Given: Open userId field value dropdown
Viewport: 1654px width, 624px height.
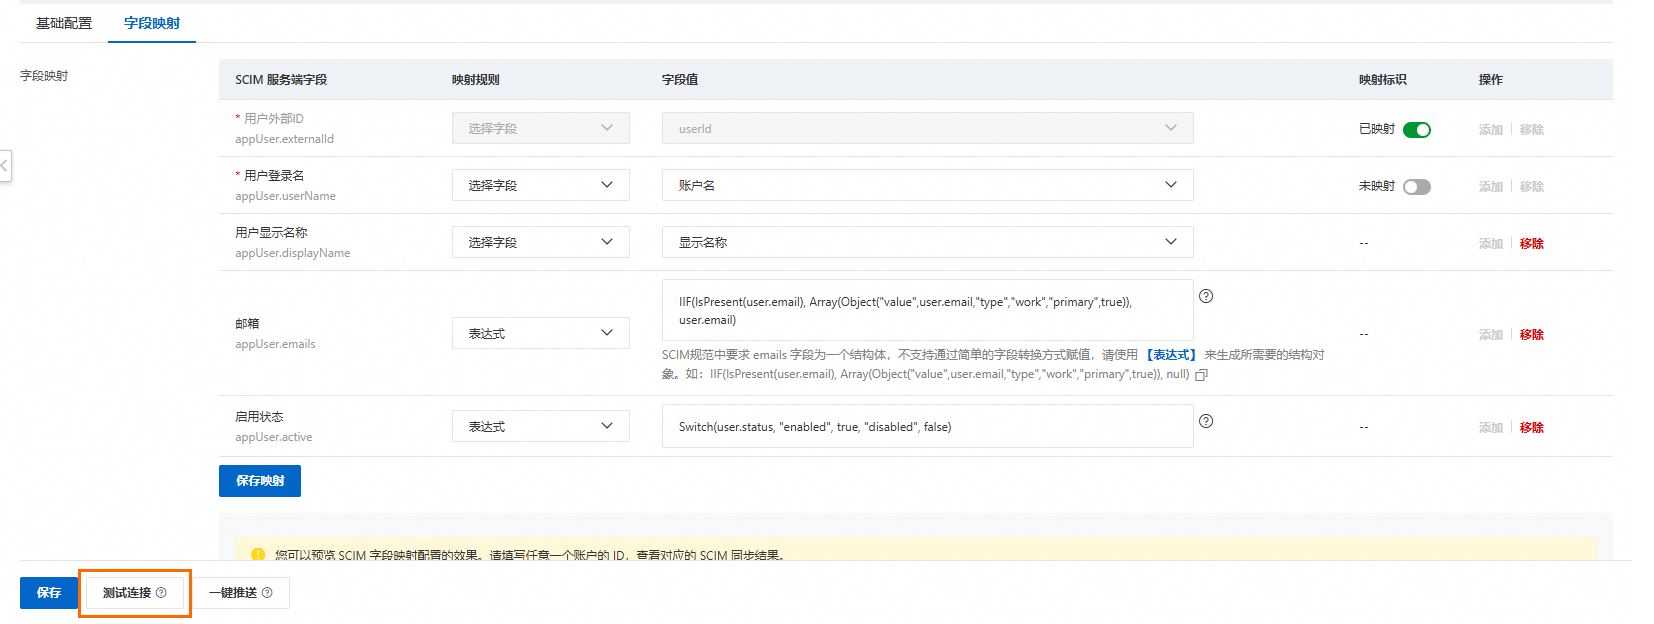Looking at the screenshot, I should (928, 128).
